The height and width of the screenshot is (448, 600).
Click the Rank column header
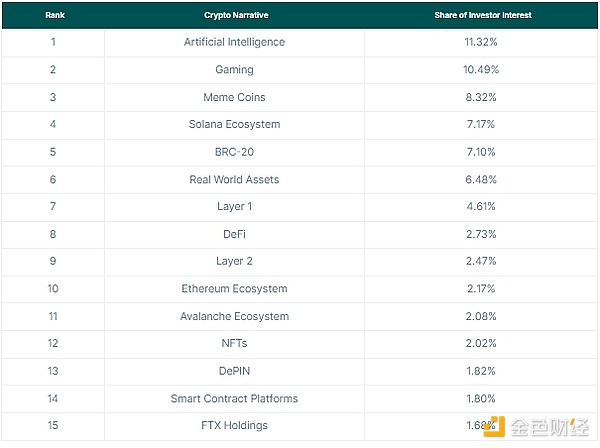click(53, 15)
